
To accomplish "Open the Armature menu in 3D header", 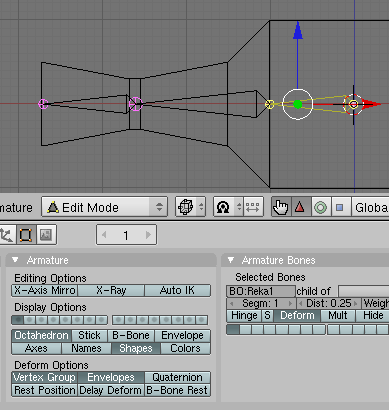I will 16,208.
